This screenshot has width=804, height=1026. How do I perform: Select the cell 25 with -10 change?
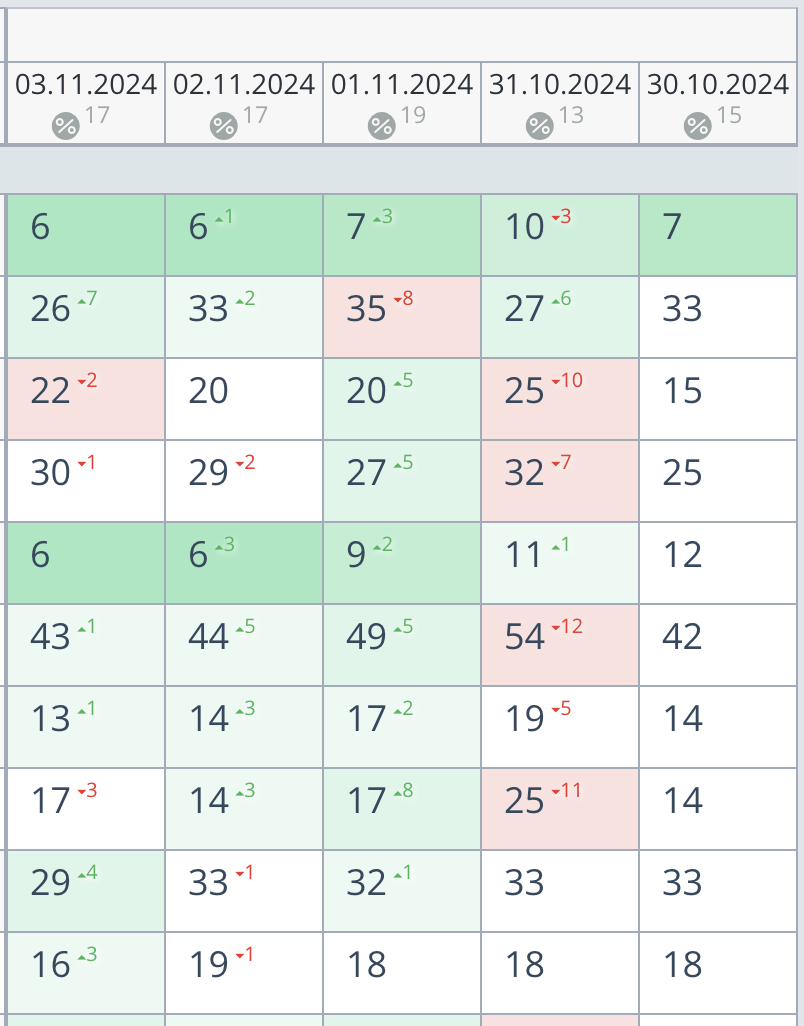[x=560, y=399]
